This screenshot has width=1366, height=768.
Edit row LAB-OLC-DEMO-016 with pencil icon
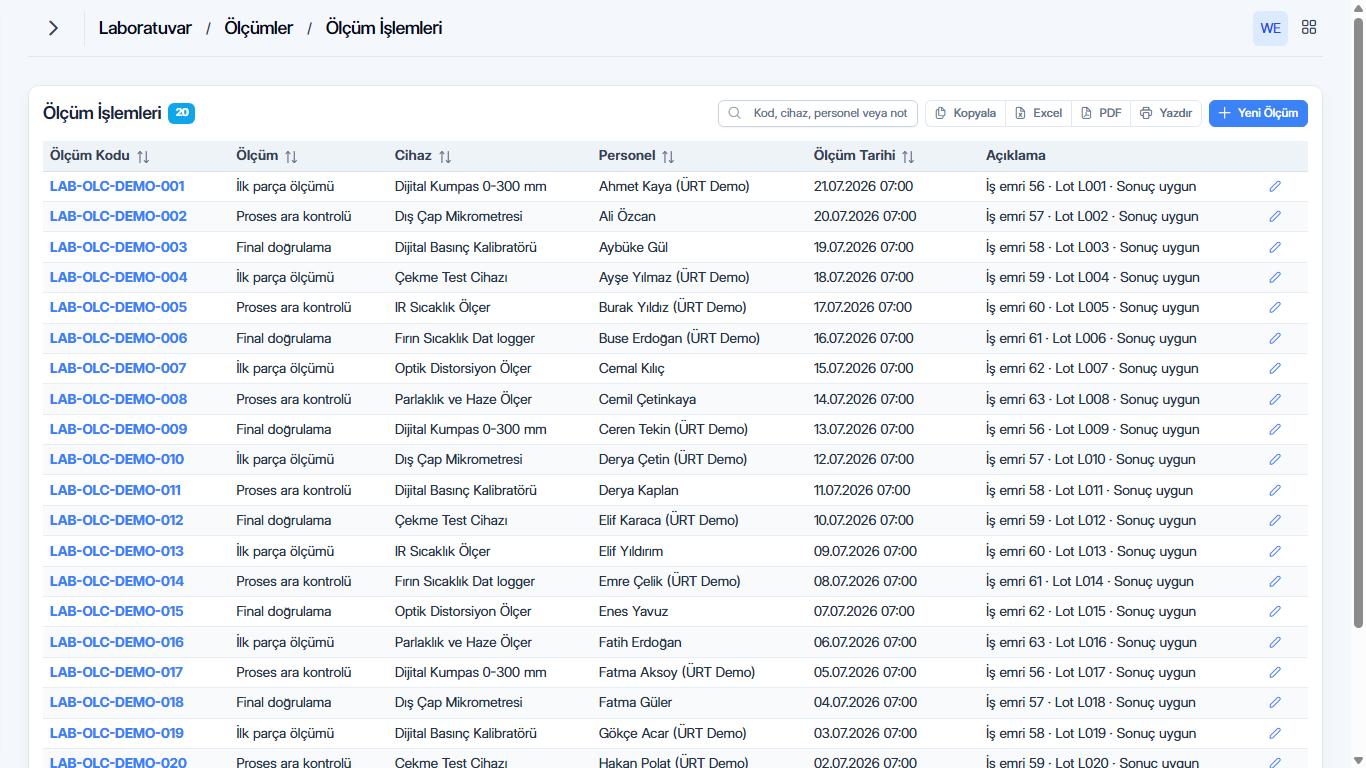coord(1275,642)
